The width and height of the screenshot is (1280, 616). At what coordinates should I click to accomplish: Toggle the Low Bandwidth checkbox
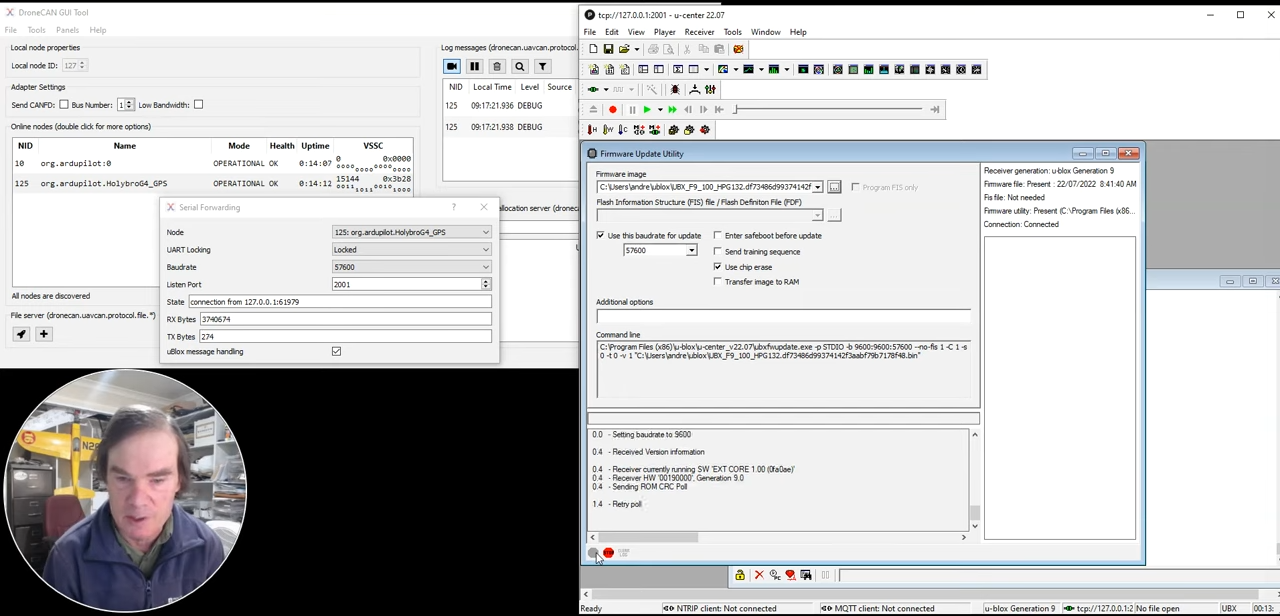coord(198,105)
